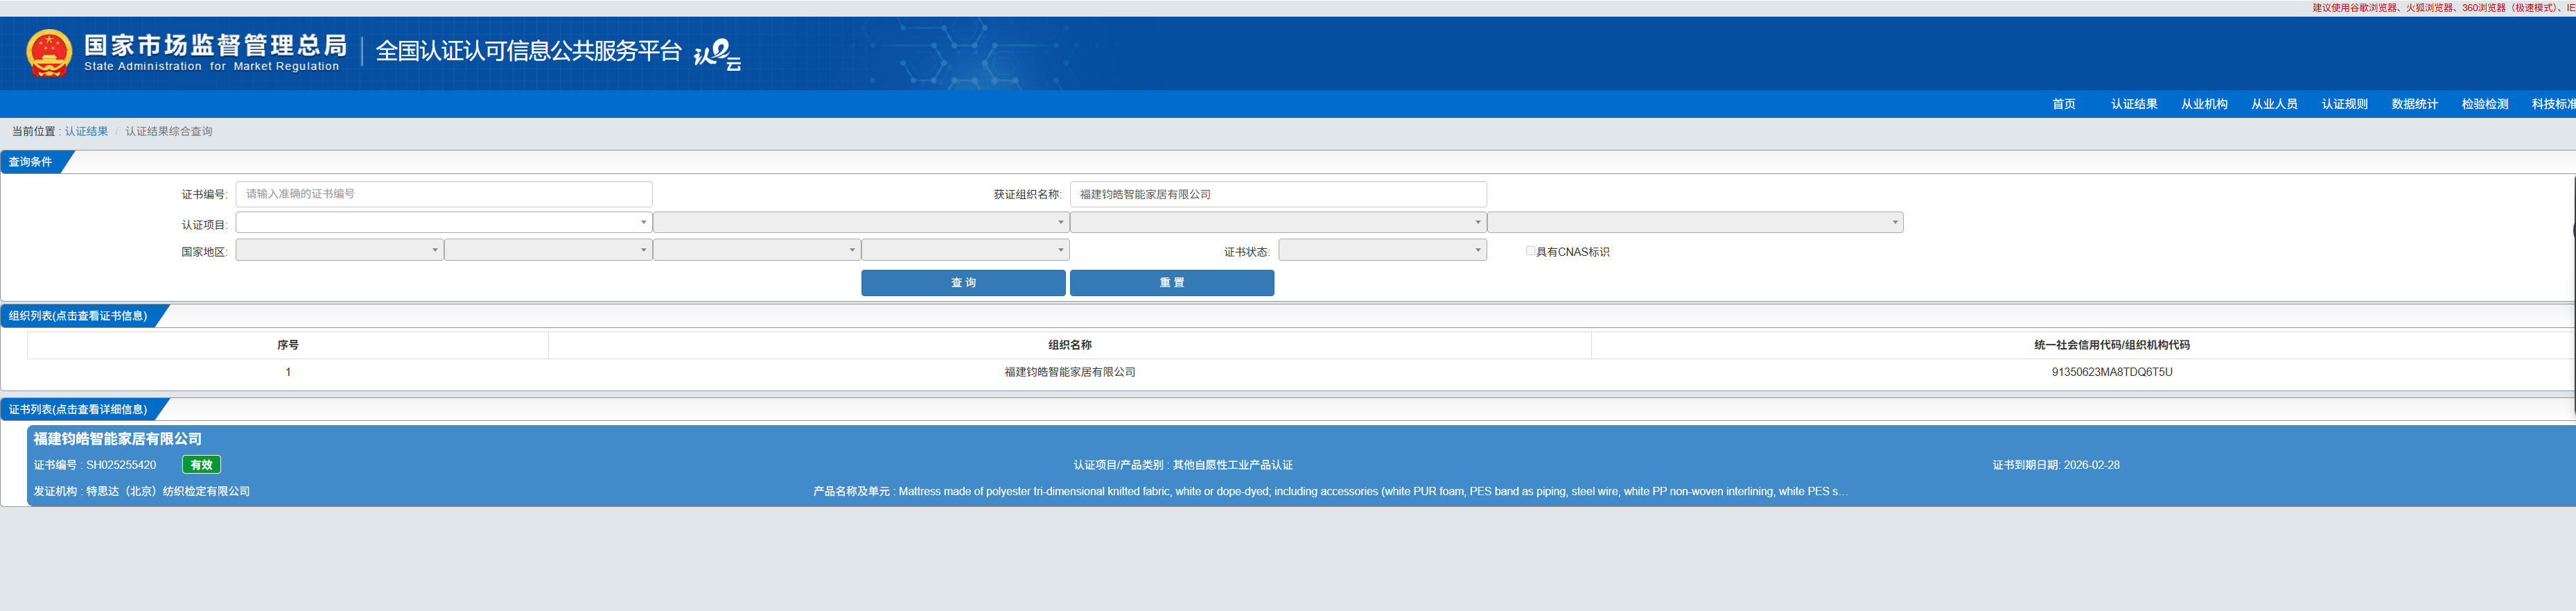Go to 首页 in the navigation bar

tap(2063, 104)
